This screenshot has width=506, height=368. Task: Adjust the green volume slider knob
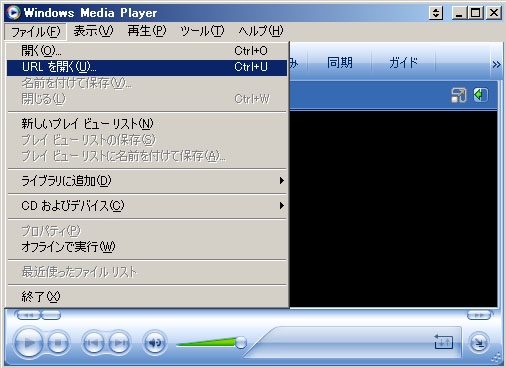tap(241, 342)
